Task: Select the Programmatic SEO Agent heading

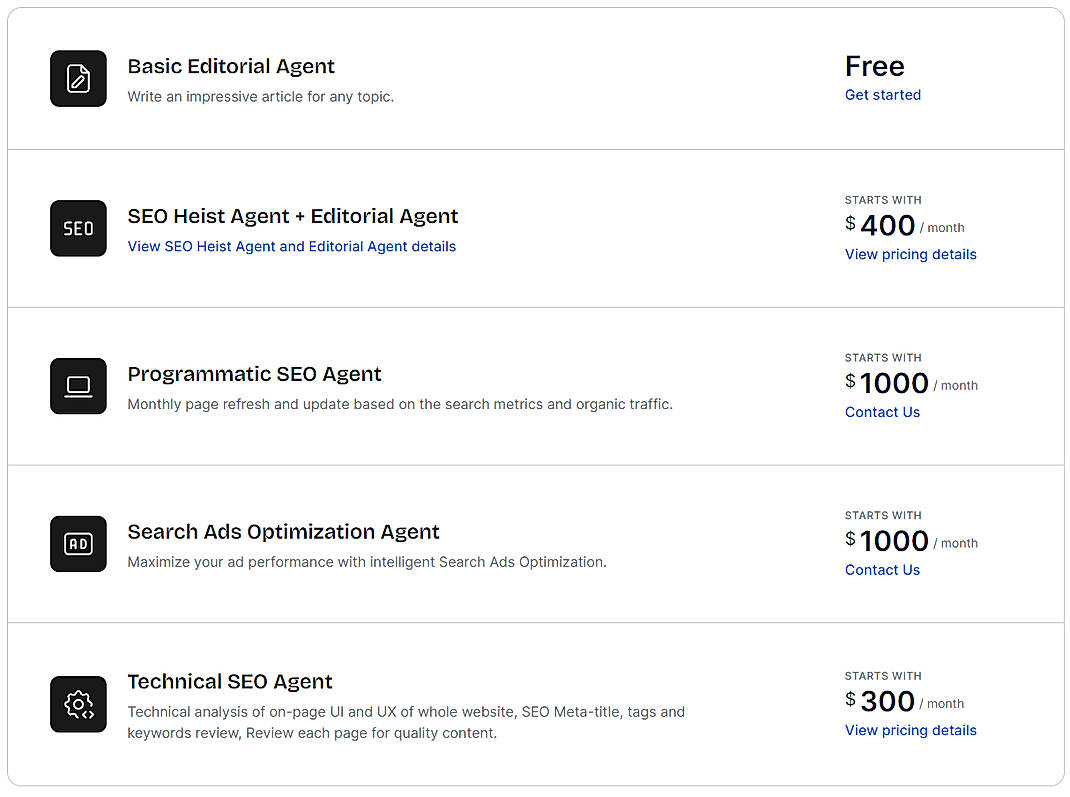Action: tap(255, 374)
